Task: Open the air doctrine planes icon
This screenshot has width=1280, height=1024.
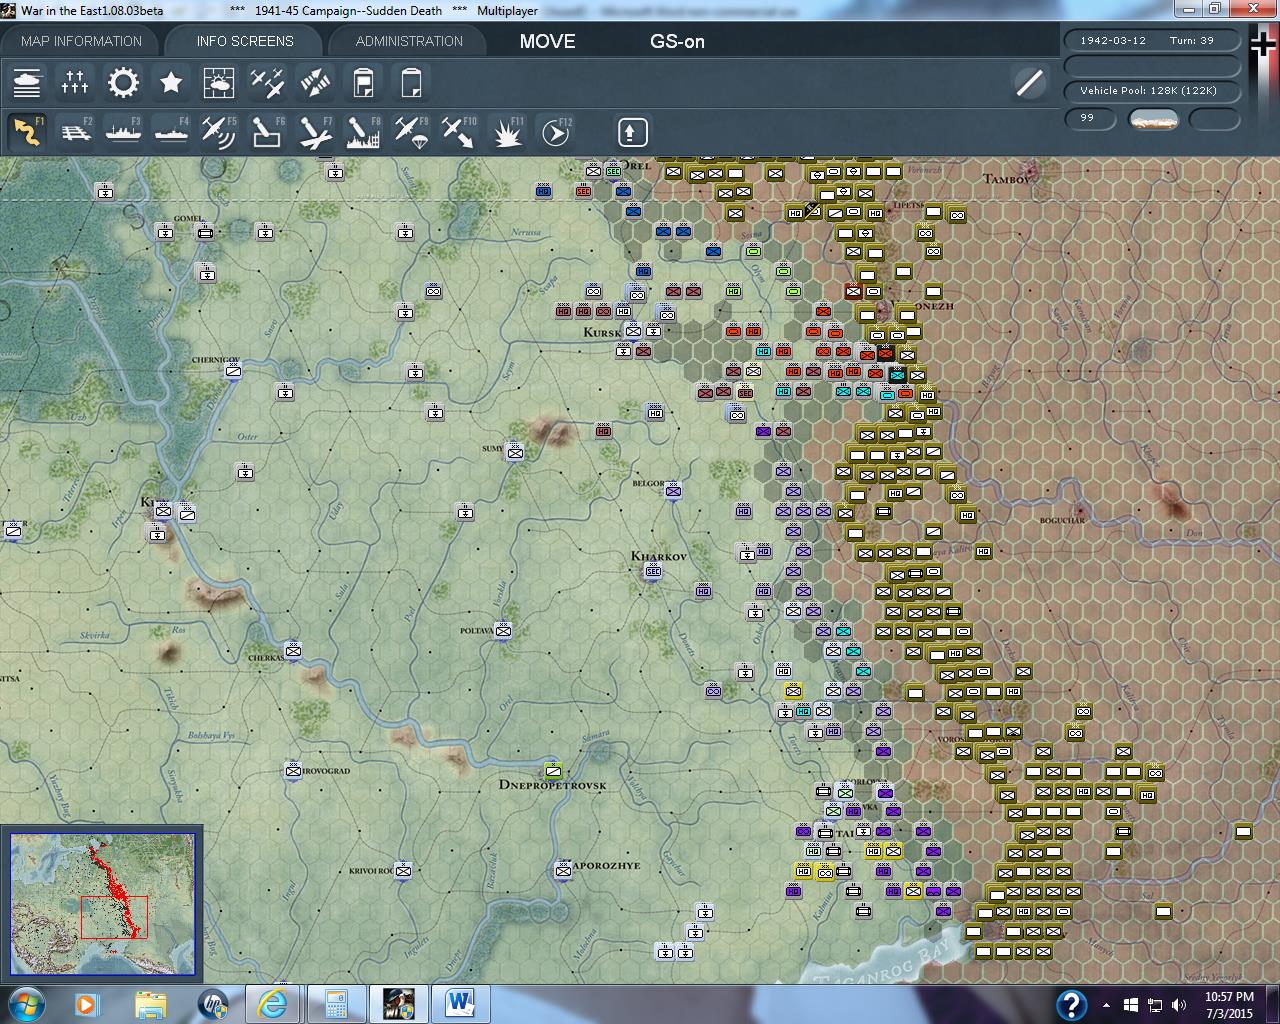Action: point(267,83)
